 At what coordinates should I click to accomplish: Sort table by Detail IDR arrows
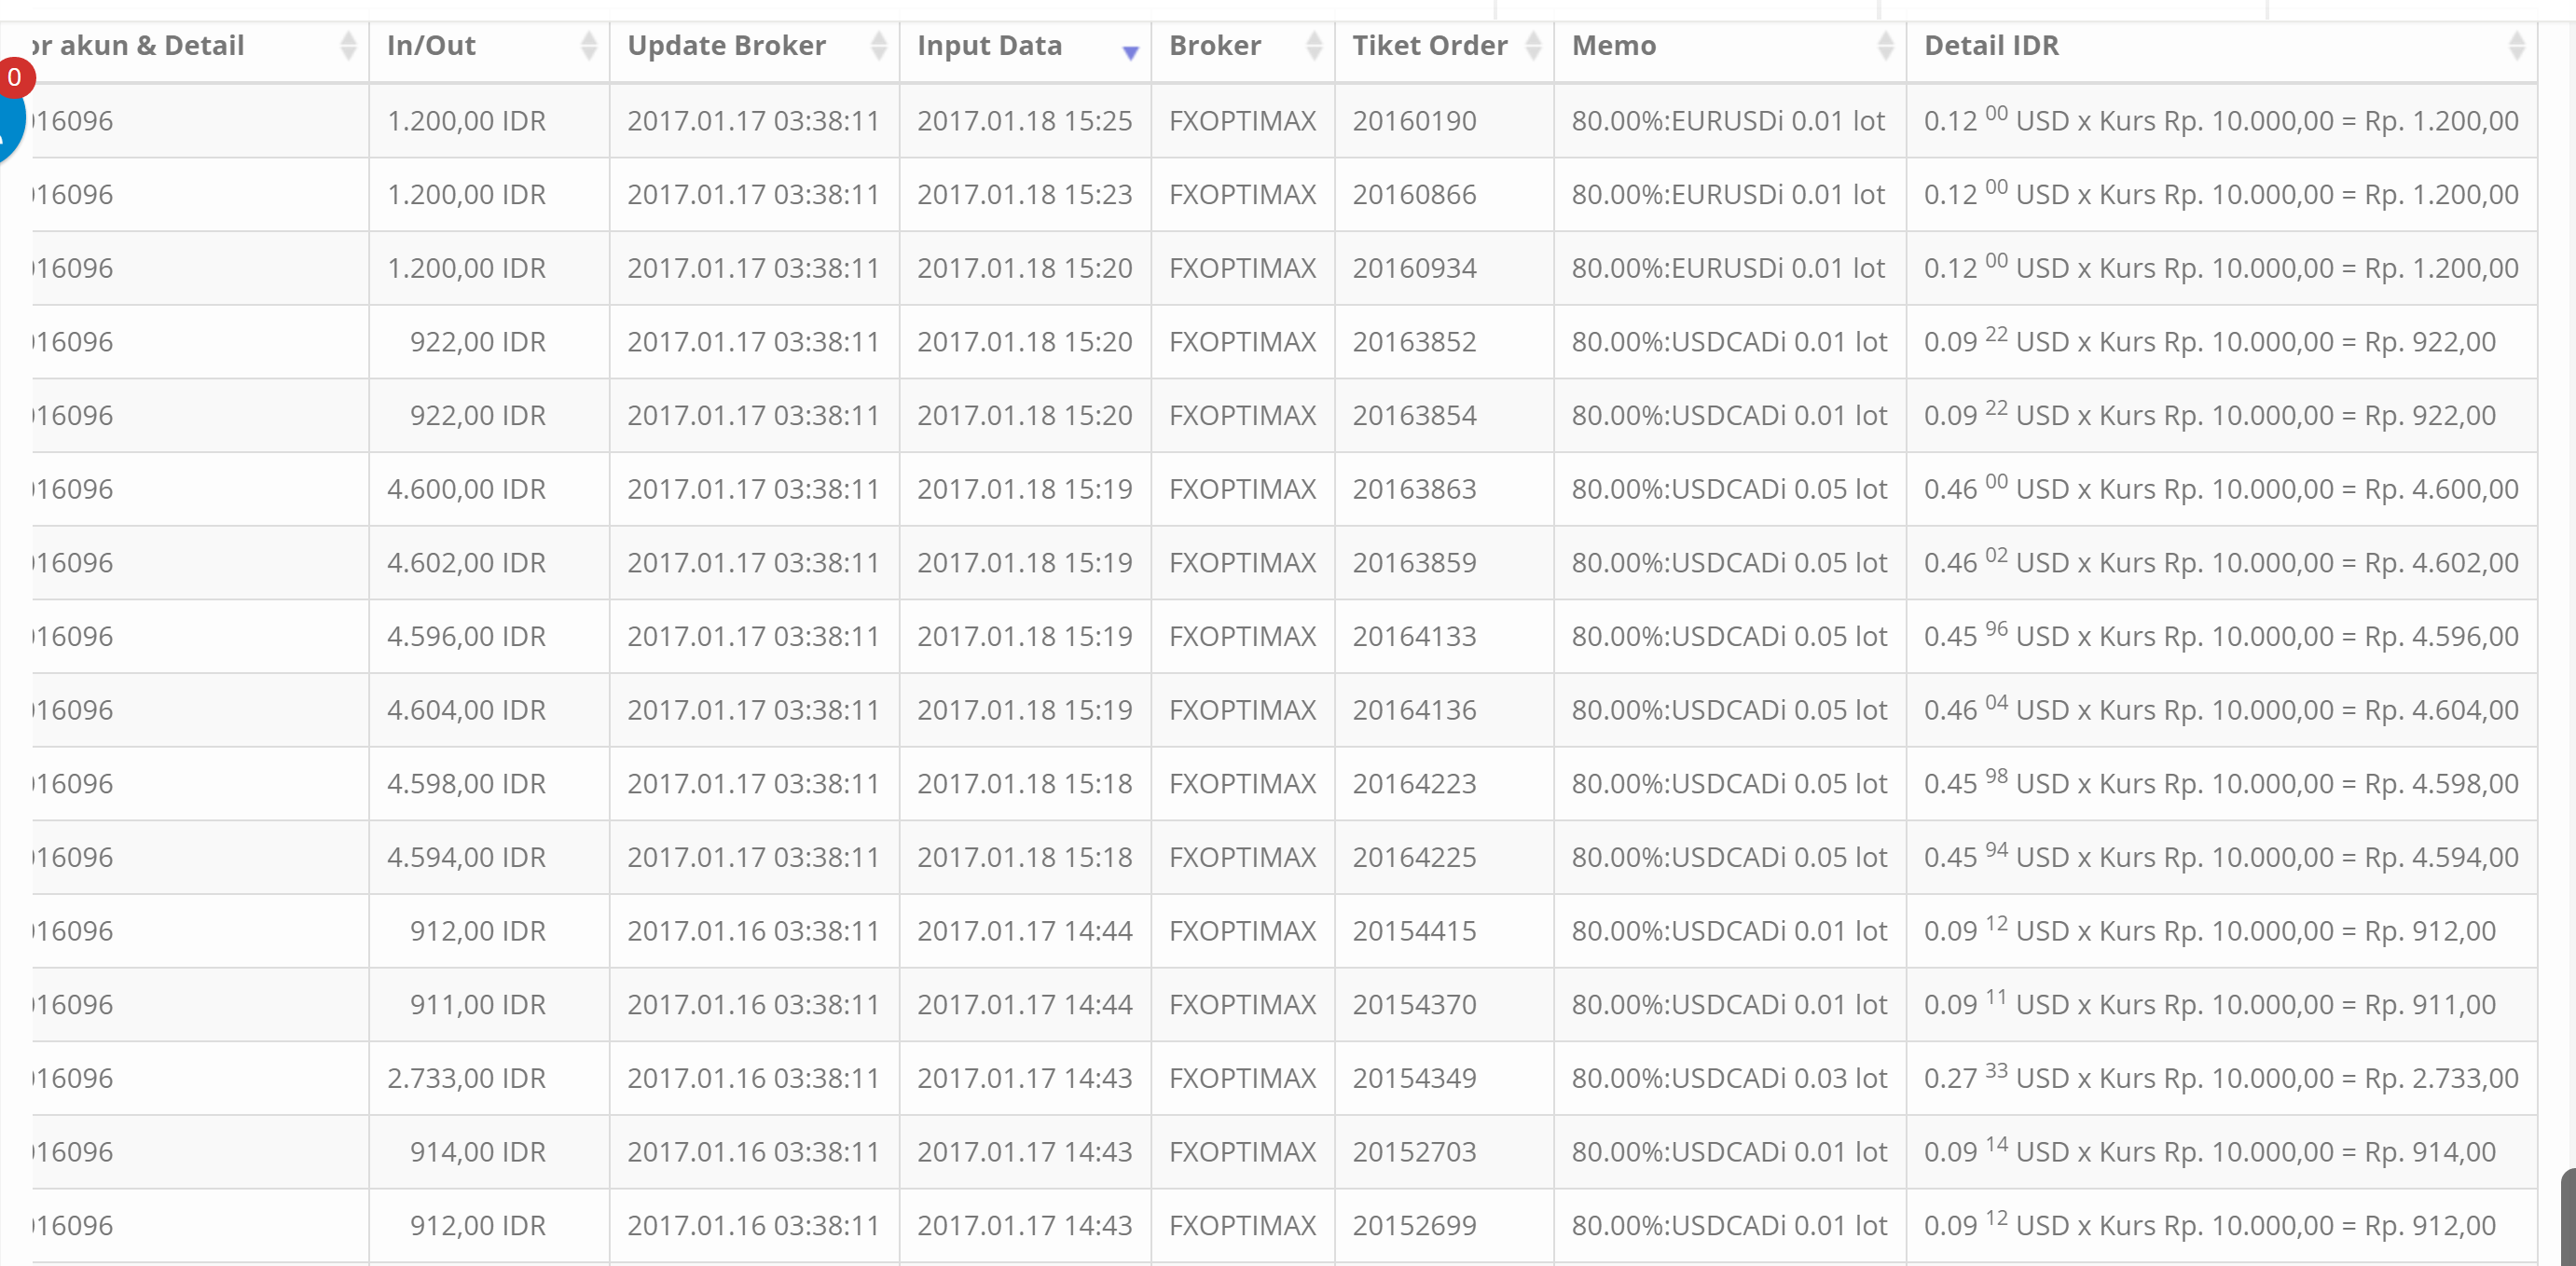2517,46
